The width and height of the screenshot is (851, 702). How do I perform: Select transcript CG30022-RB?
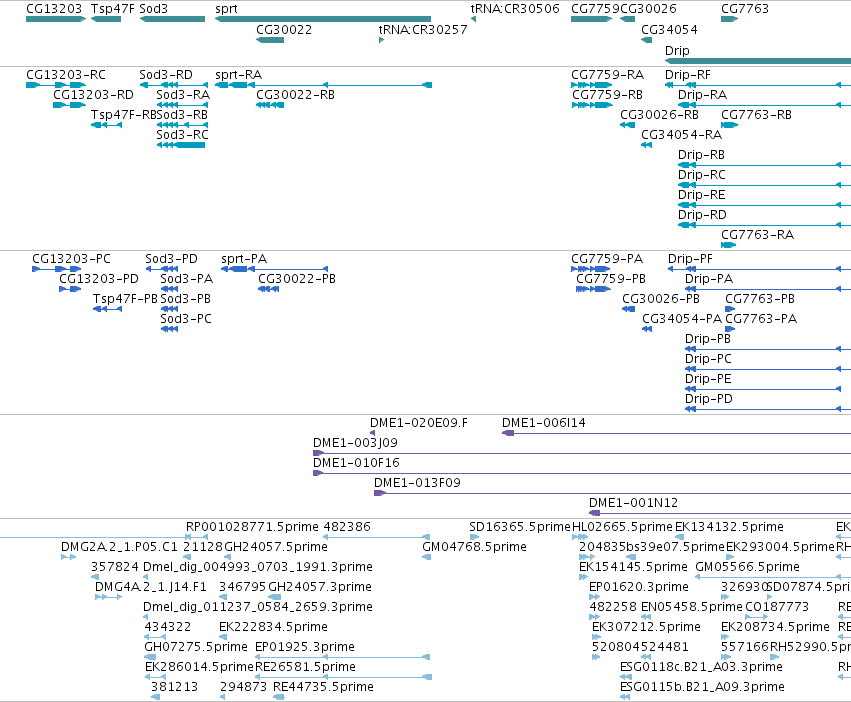tap(295, 95)
